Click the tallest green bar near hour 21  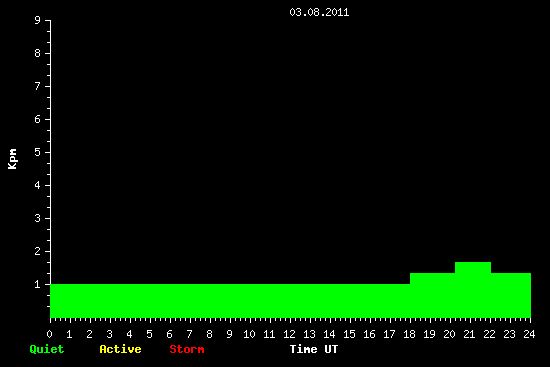pos(473,290)
